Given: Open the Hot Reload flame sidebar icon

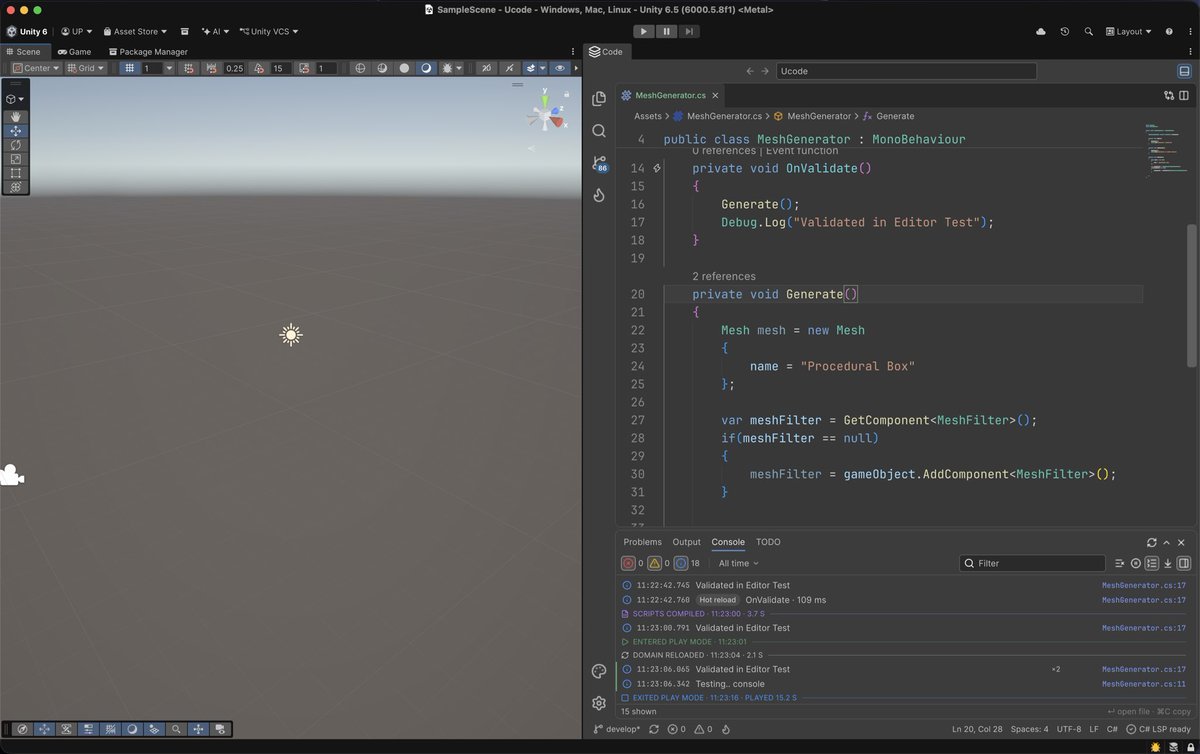Looking at the screenshot, I should (x=599, y=195).
